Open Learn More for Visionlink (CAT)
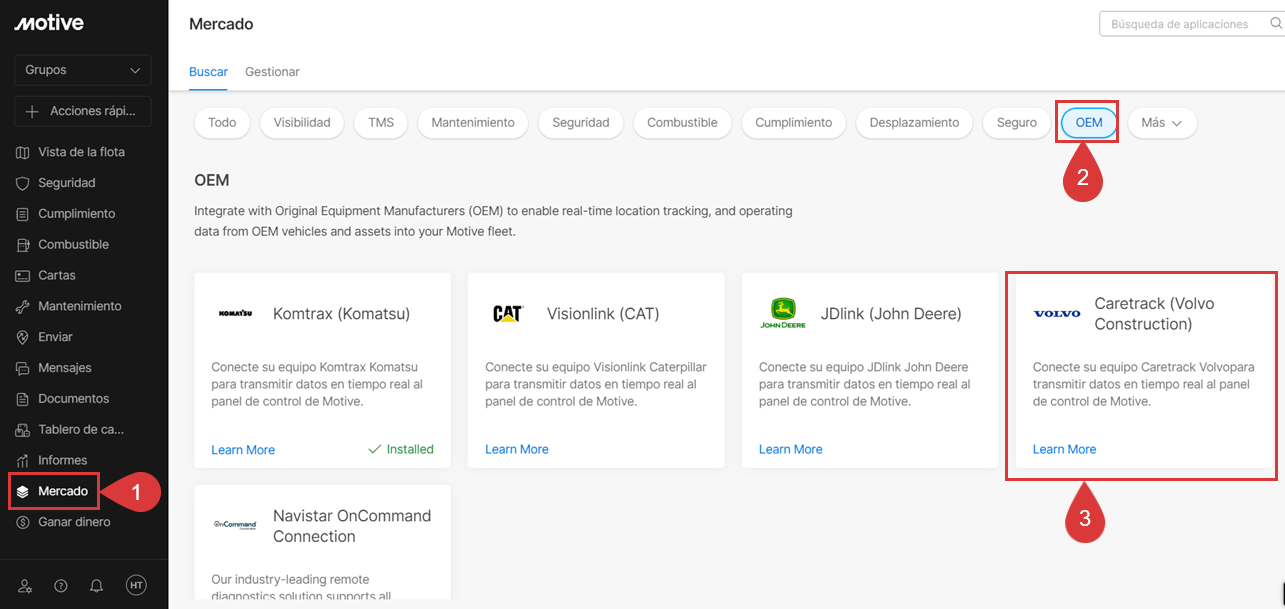1285x609 pixels. (517, 450)
